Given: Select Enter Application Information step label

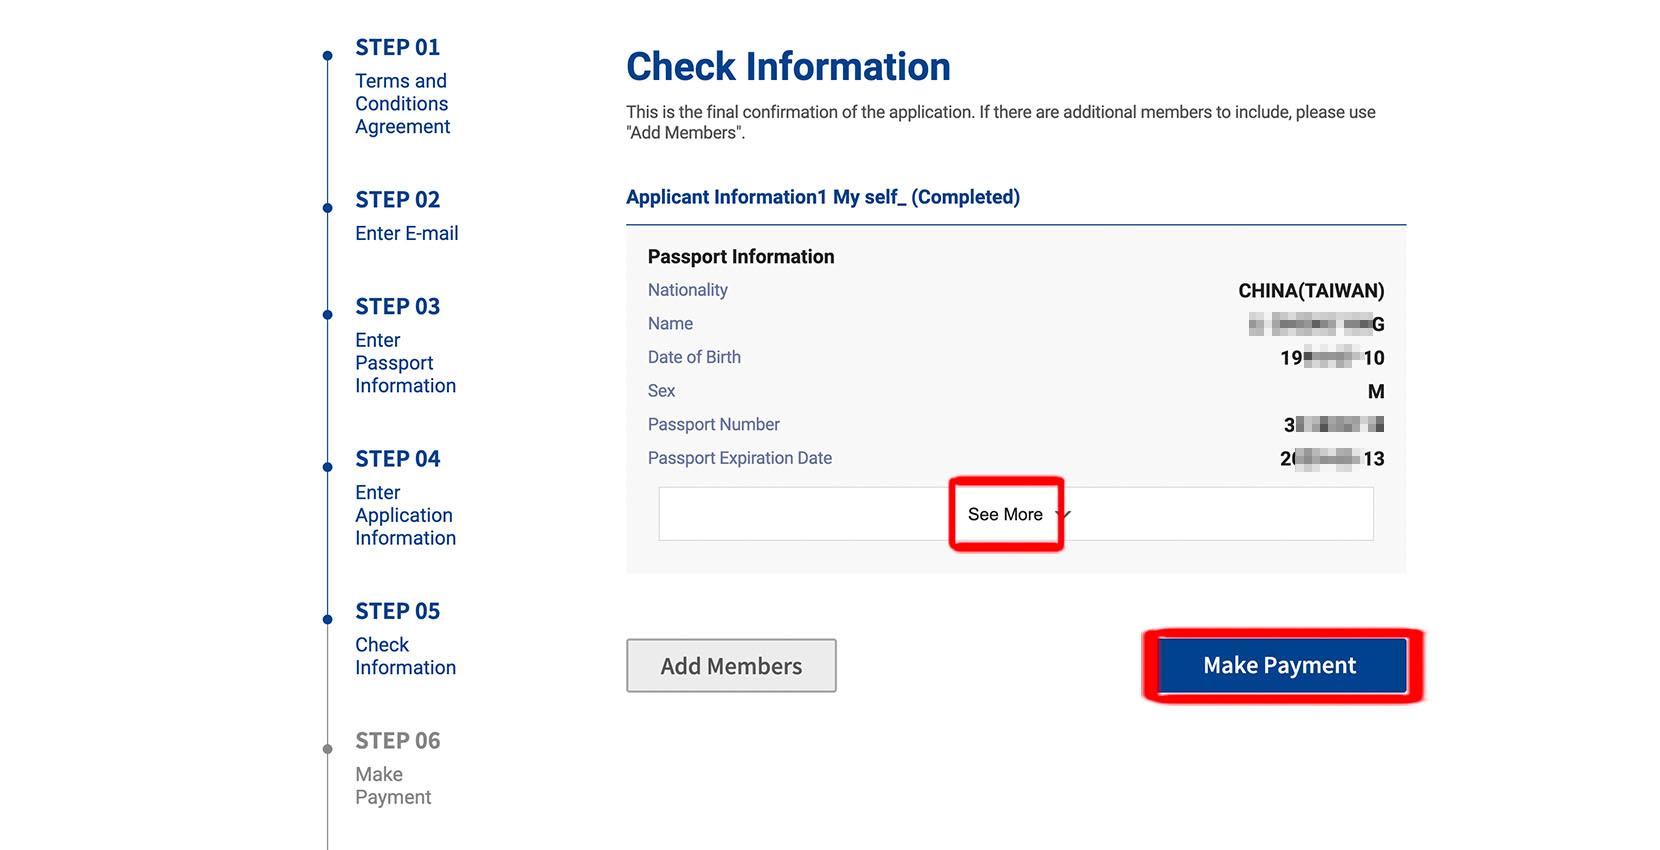Looking at the screenshot, I should pos(404,515).
